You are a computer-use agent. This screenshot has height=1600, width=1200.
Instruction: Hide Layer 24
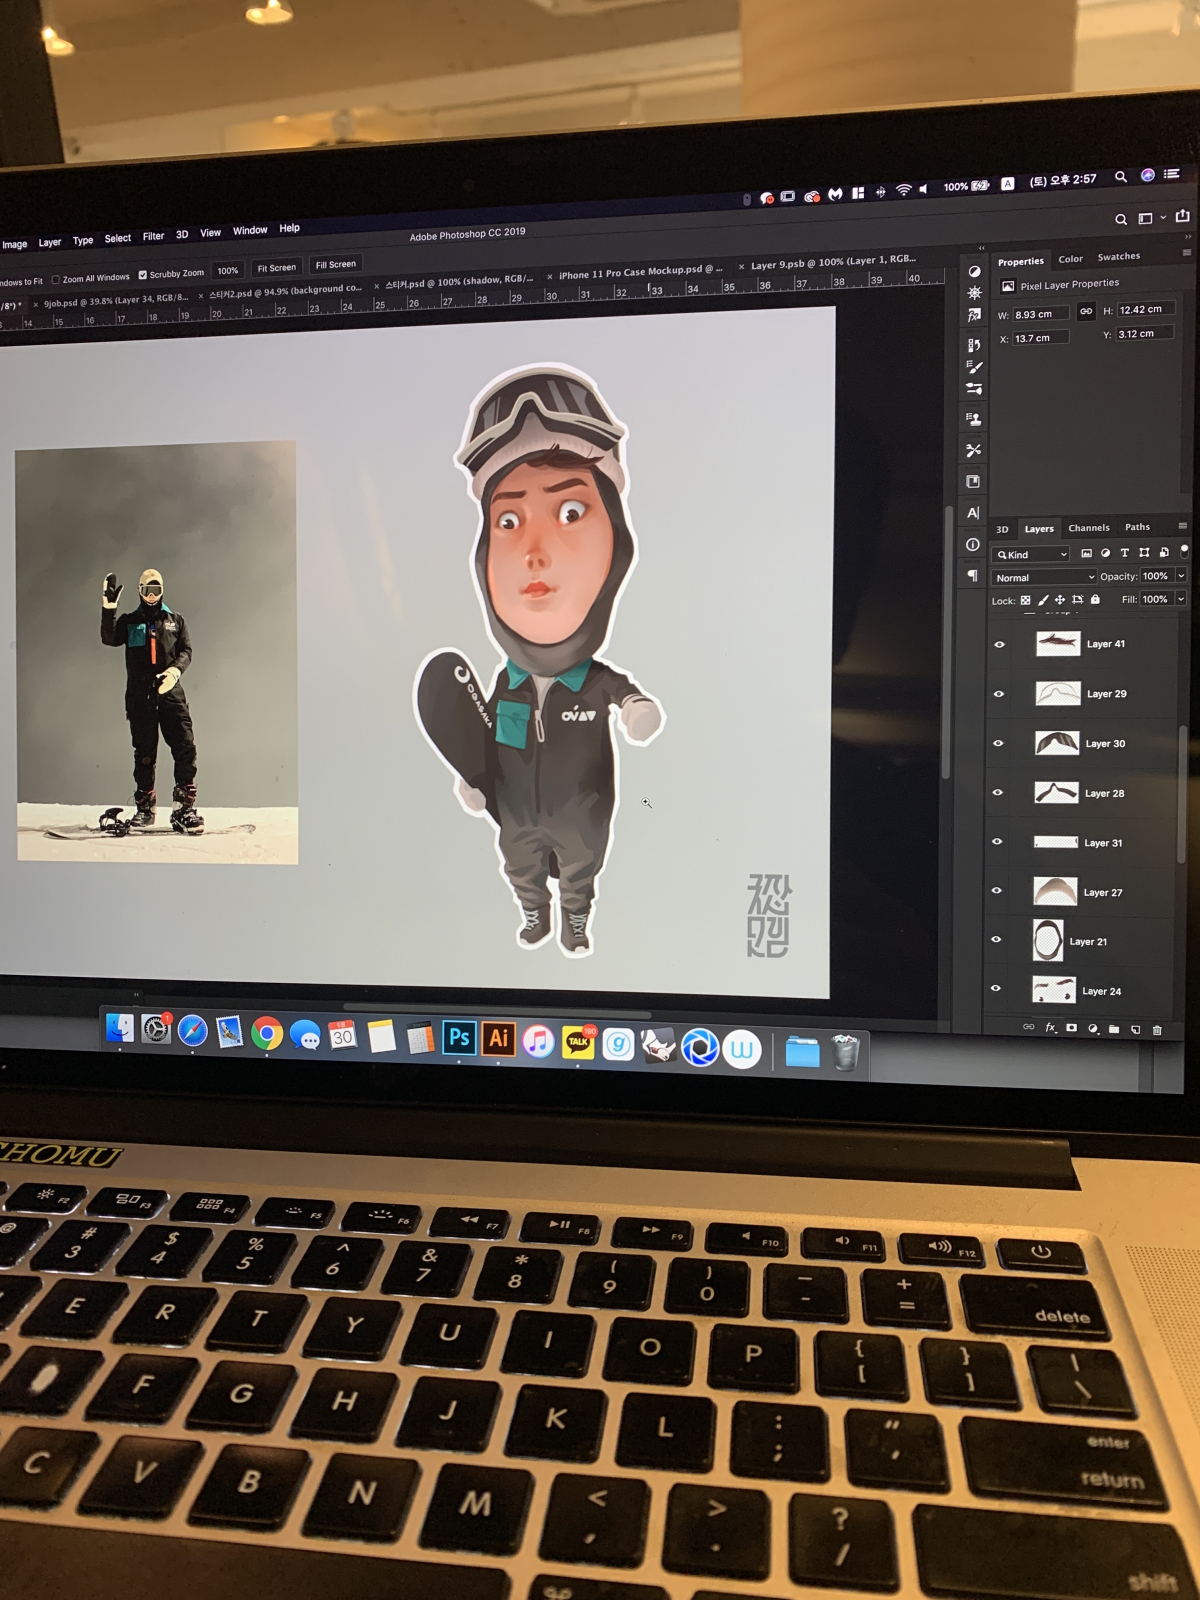[995, 988]
